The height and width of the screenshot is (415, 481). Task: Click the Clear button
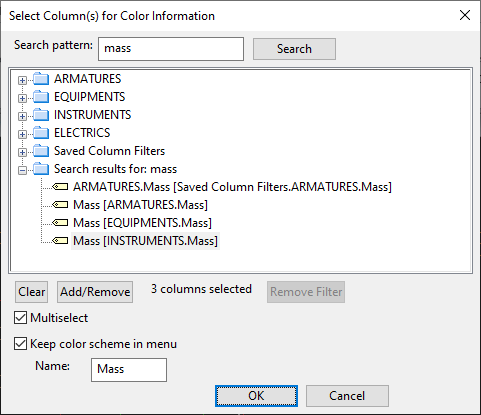31,292
